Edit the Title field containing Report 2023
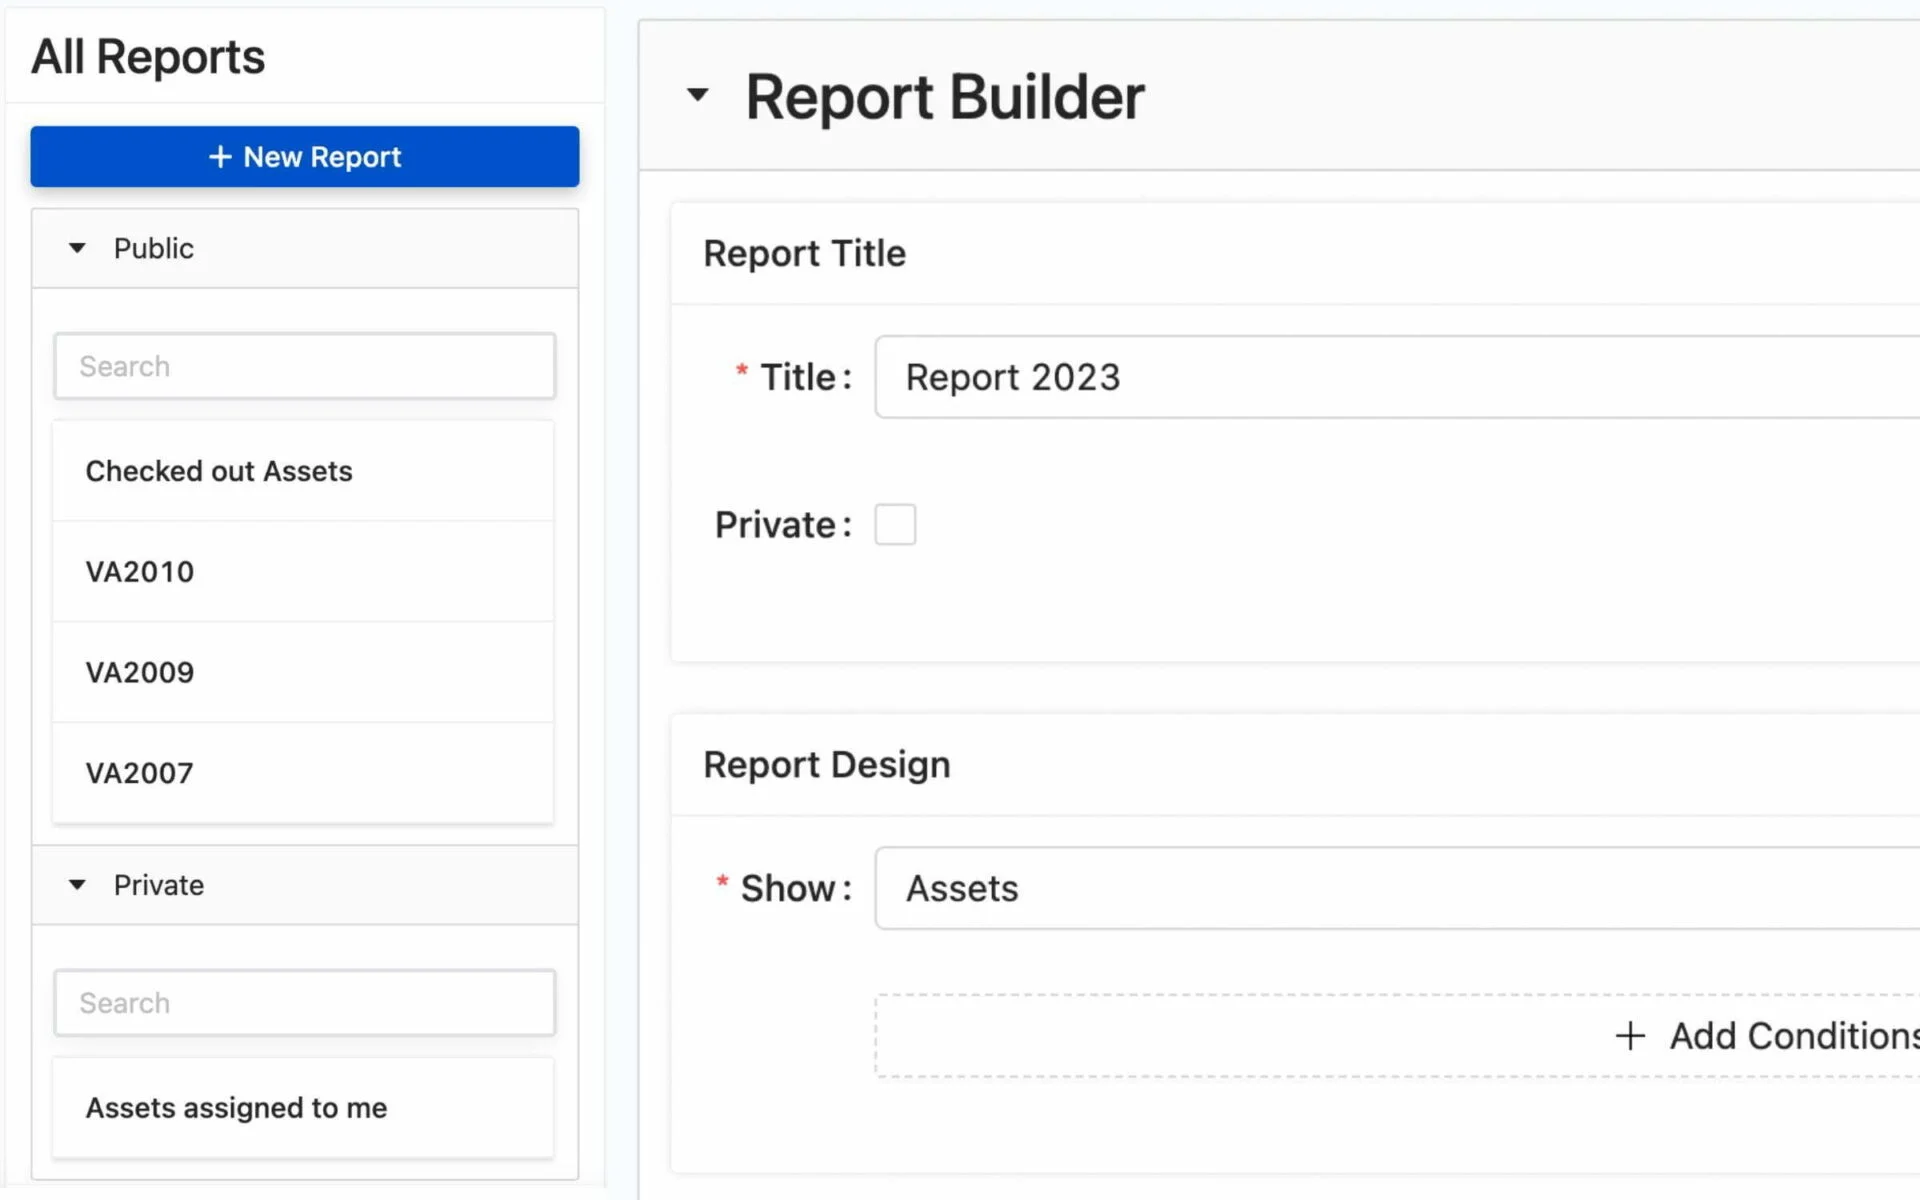Image resolution: width=1920 pixels, height=1200 pixels. point(1397,377)
